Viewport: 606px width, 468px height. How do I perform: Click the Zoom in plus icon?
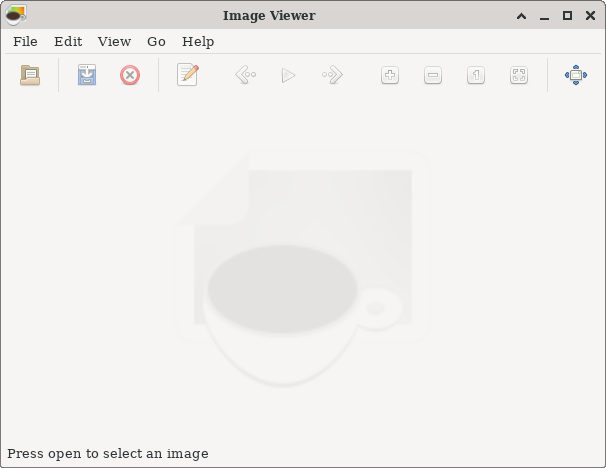tap(390, 75)
